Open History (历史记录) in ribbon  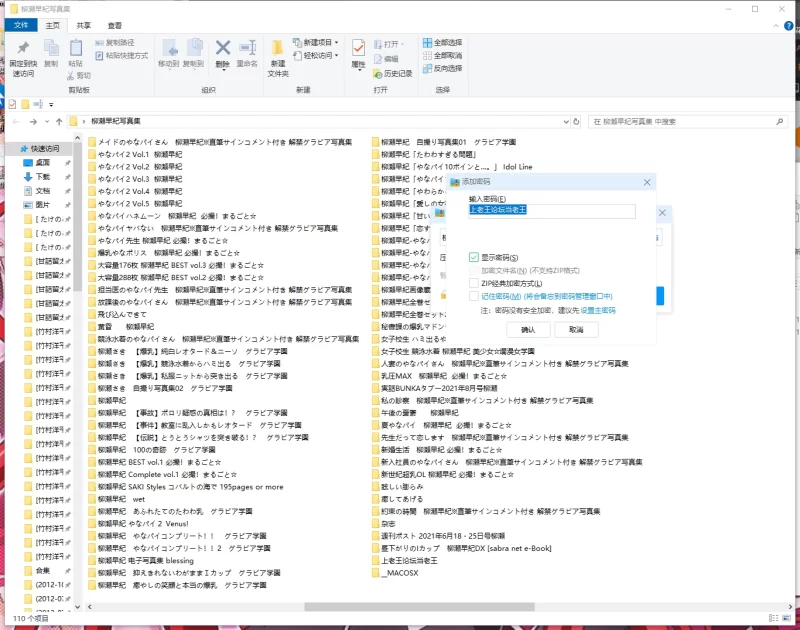click(x=393, y=73)
